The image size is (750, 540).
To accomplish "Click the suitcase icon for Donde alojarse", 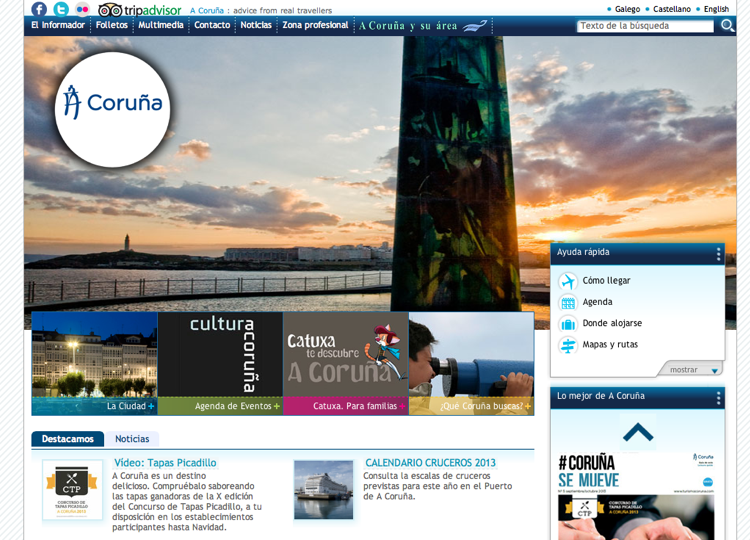I will pos(568,324).
